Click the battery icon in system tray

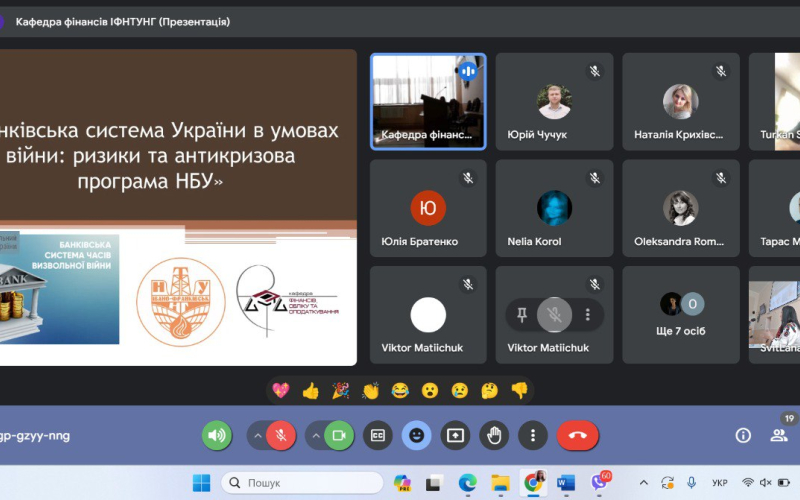coord(783,483)
